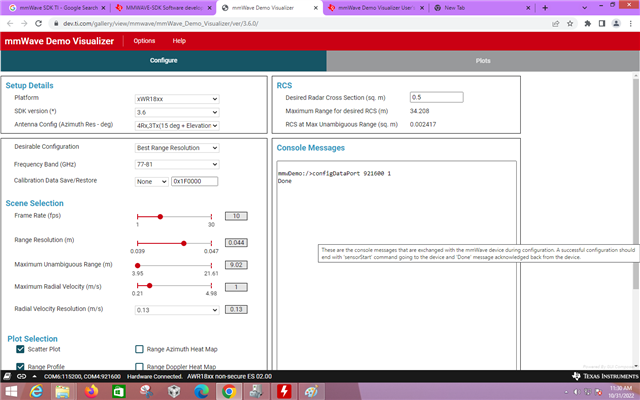640x400 pixels.
Task: Switch to MMWAVE-SDK Software browser tab
Action: [x=164, y=8]
